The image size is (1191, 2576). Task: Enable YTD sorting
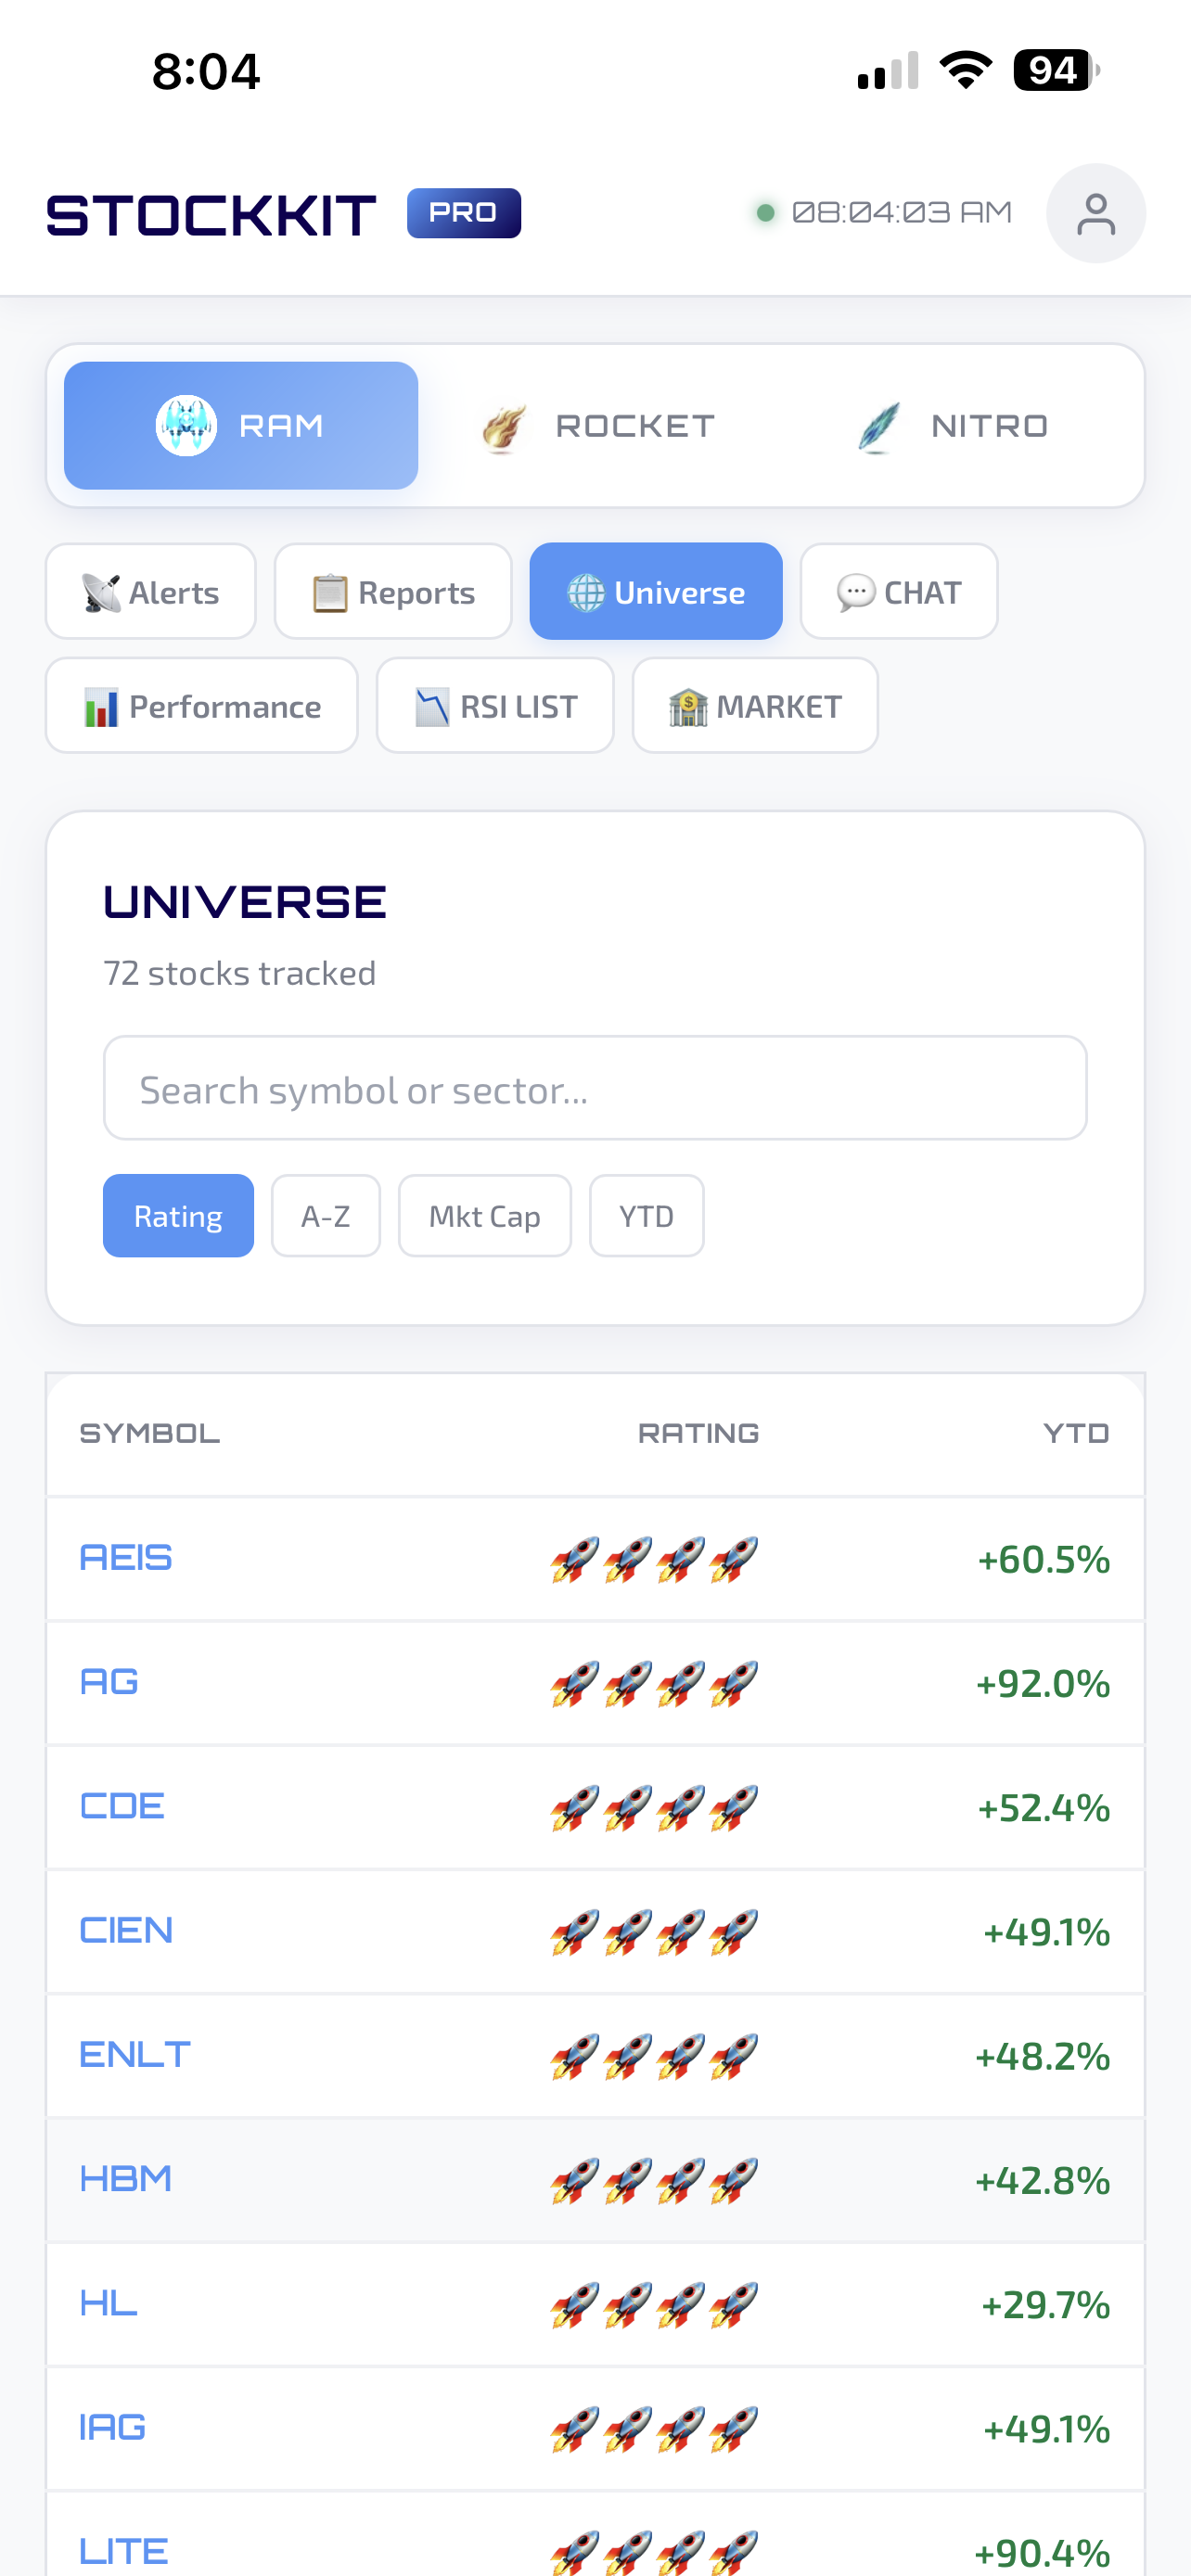coord(646,1215)
